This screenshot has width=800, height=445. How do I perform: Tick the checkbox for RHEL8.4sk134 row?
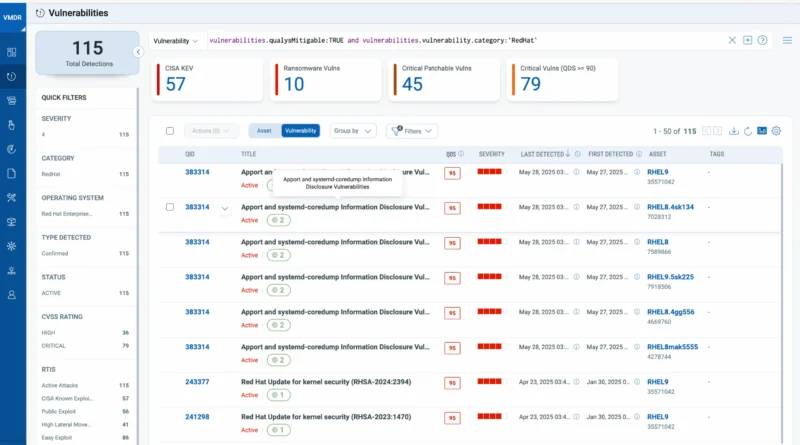[x=170, y=207]
